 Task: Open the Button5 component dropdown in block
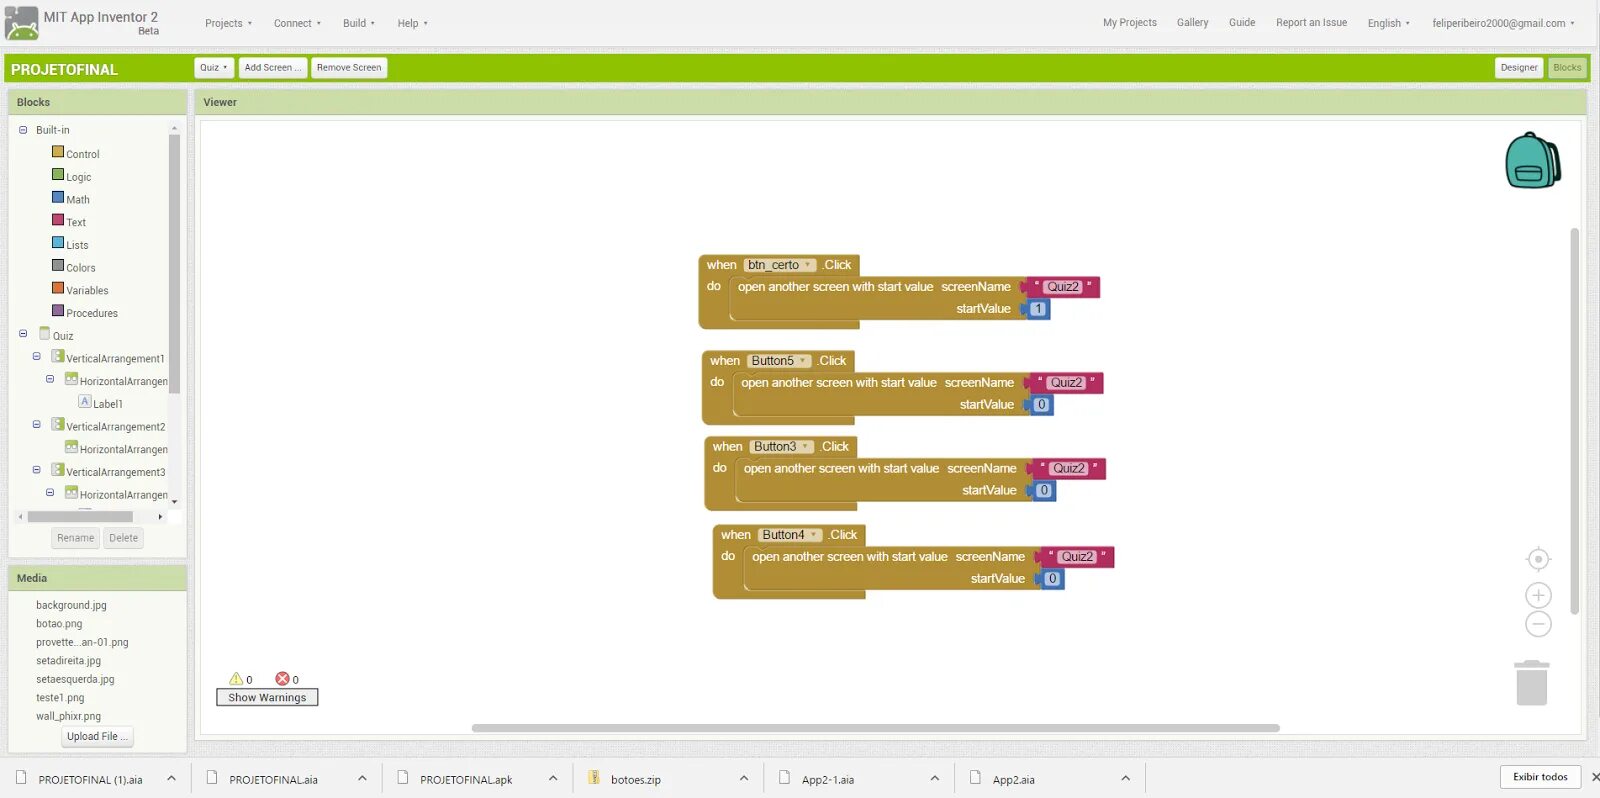point(779,361)
